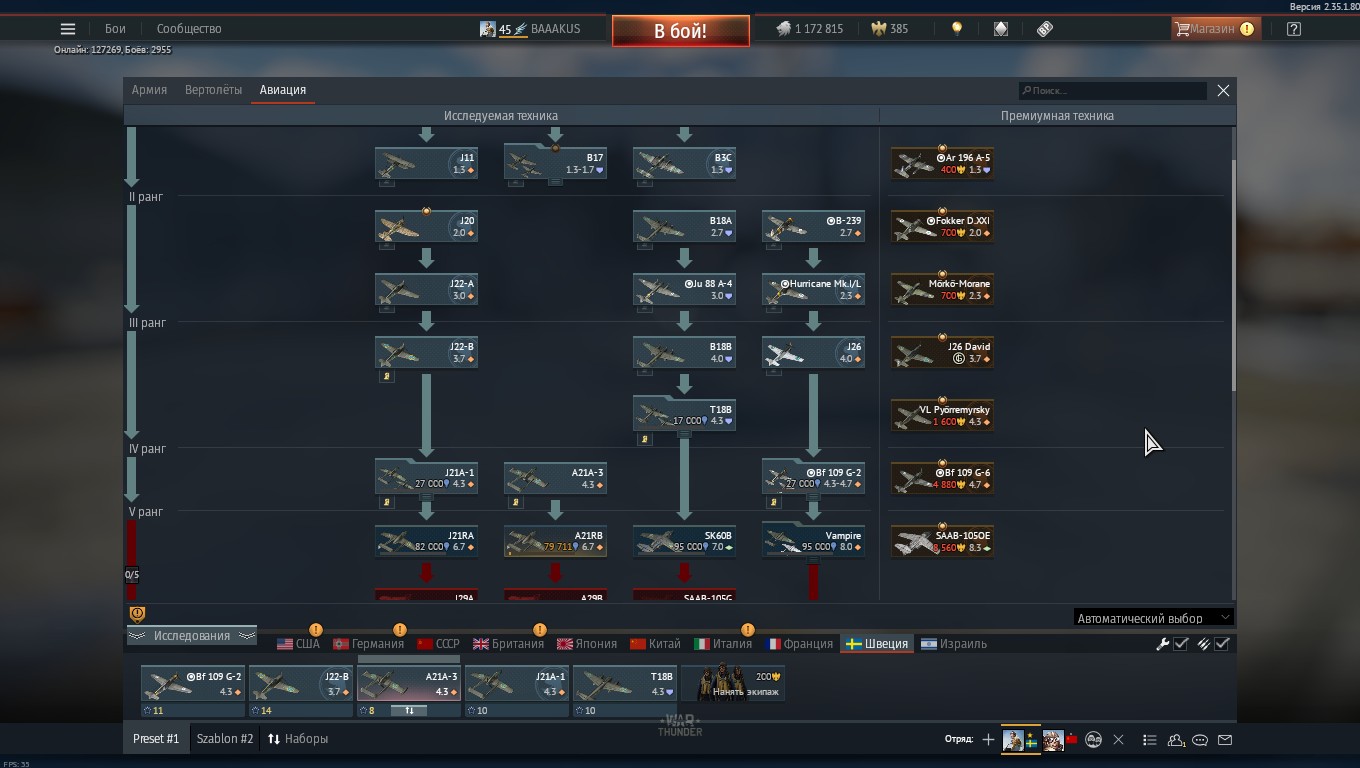
Task: Open the Бои menu
Action: pos(115,29)
